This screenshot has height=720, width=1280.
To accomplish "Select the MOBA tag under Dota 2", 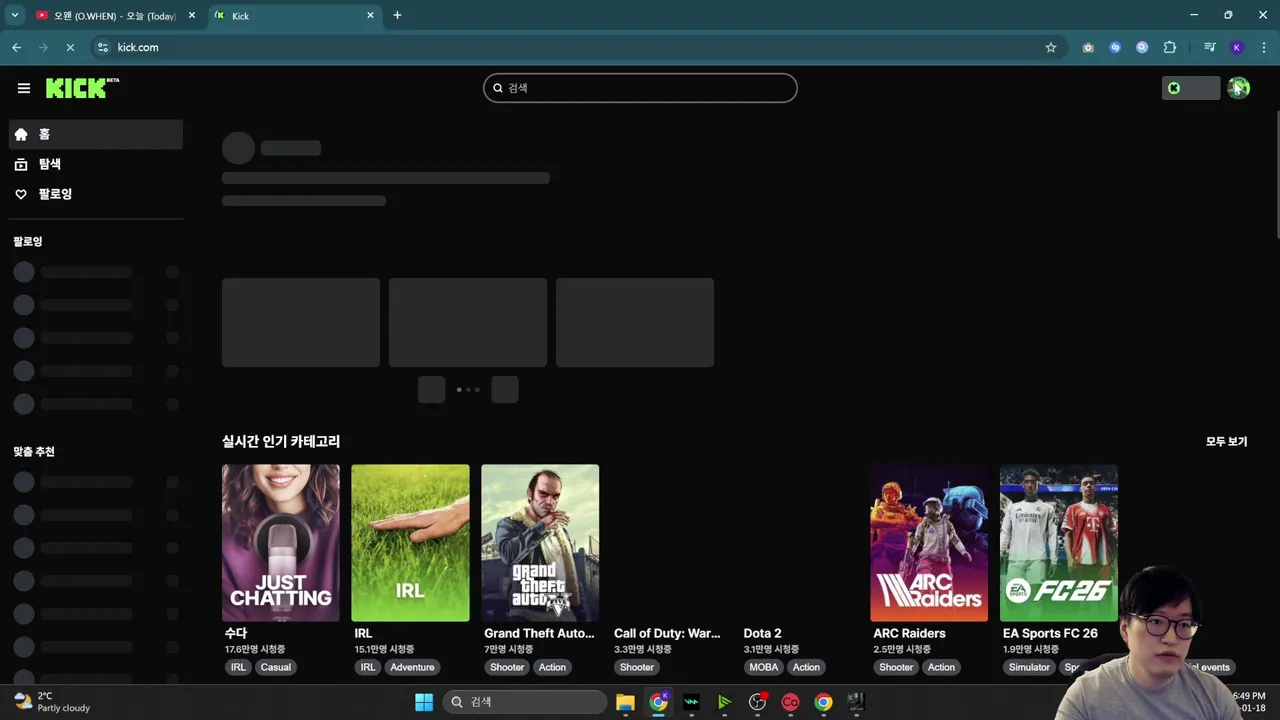I will click(x=763, y=667).
